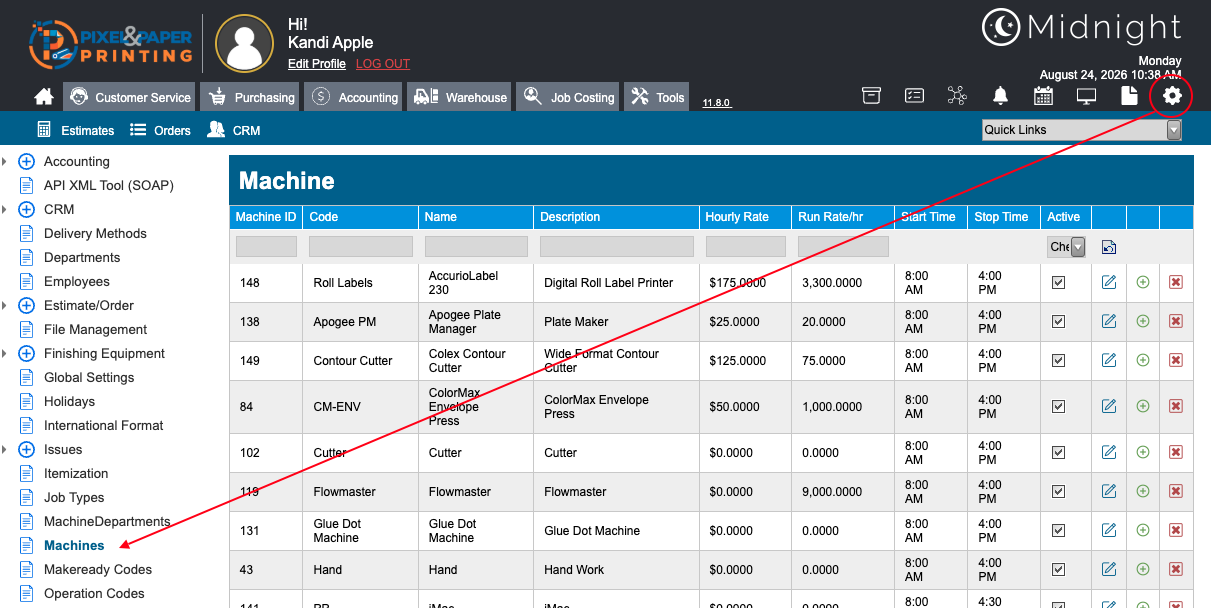Image resolution: width=1211 pixels, height=608 pixels.
Task: Sort by Machine ID column header
Action: [266, 217]
